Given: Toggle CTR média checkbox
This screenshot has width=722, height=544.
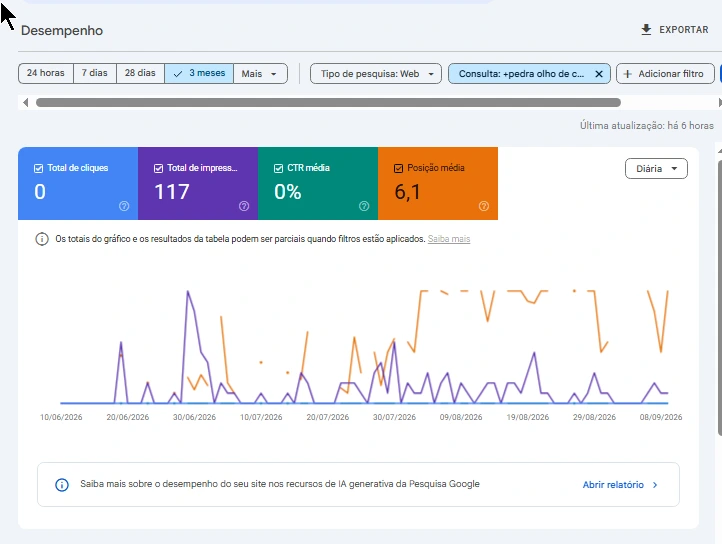Looking at the screenshot, I should point(279,169).
